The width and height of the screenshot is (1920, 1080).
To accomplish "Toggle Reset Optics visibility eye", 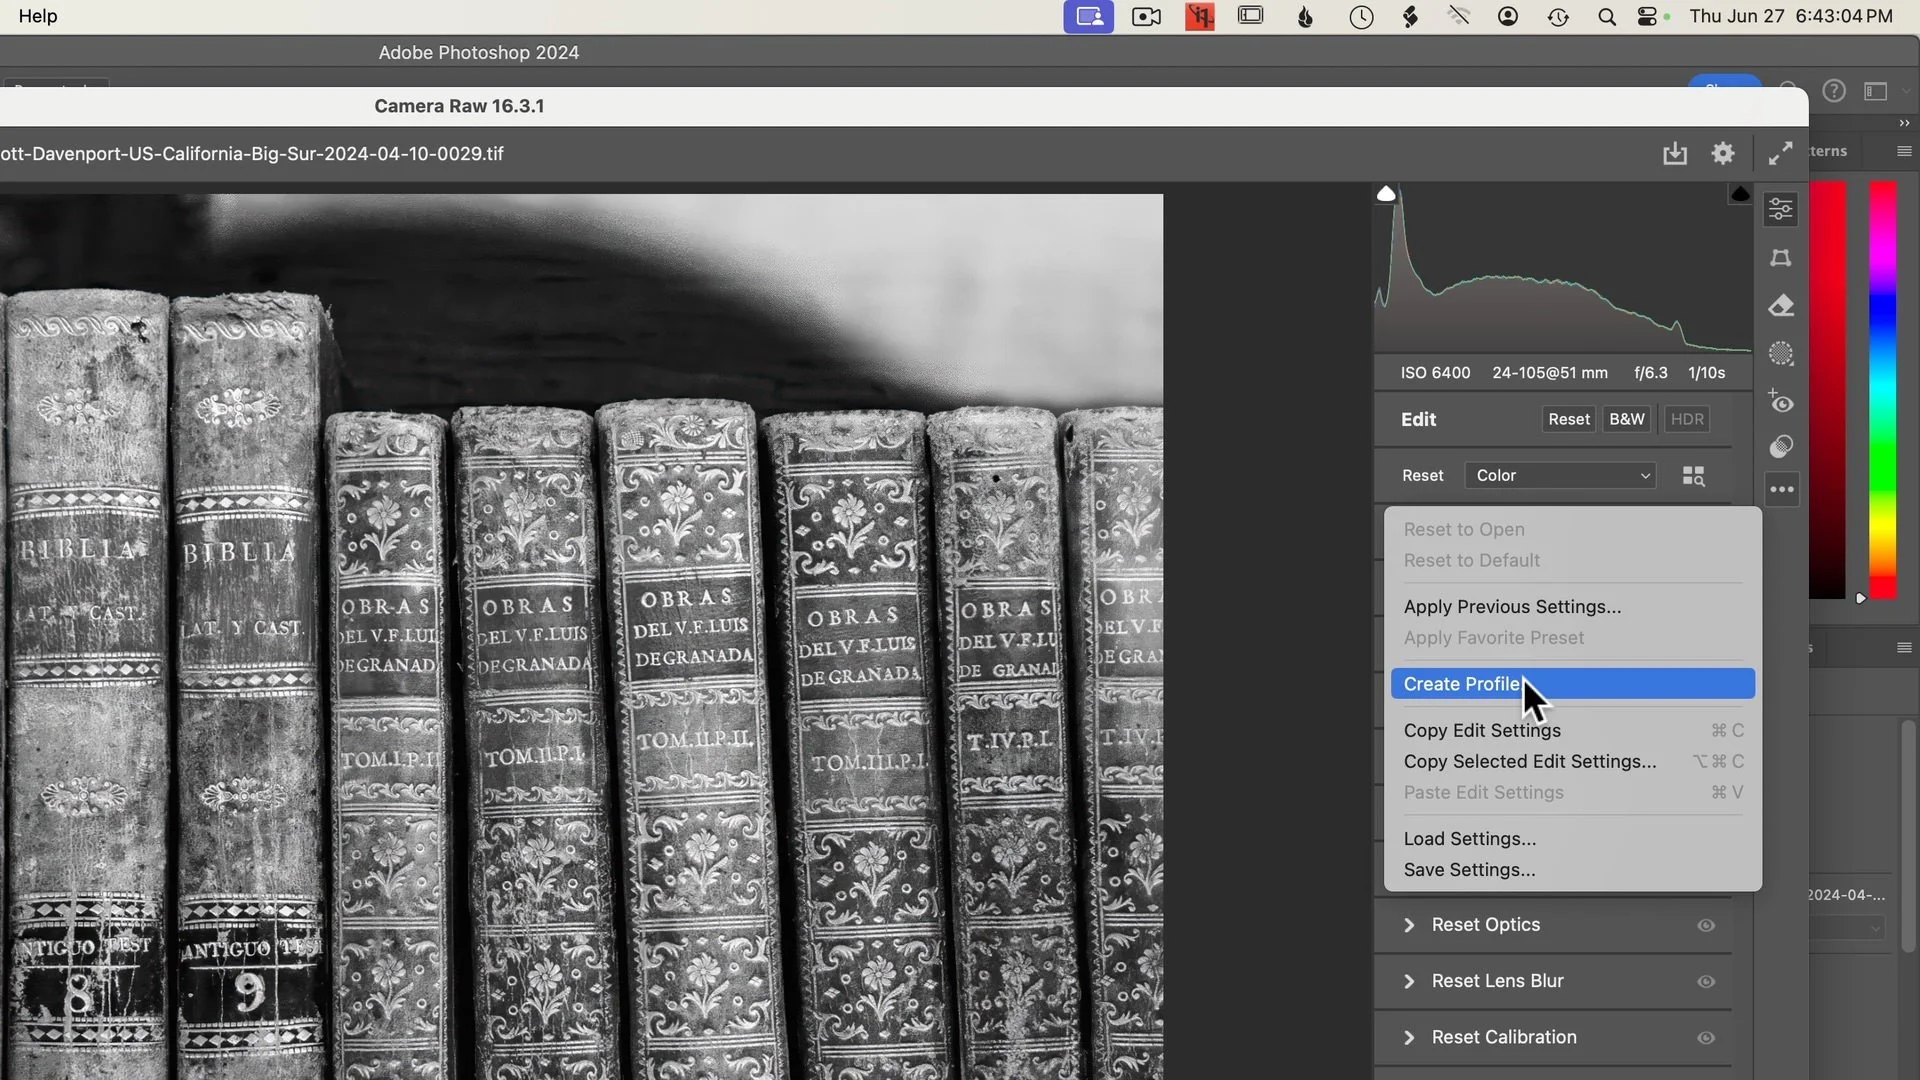I will (x=1706, y=925).
